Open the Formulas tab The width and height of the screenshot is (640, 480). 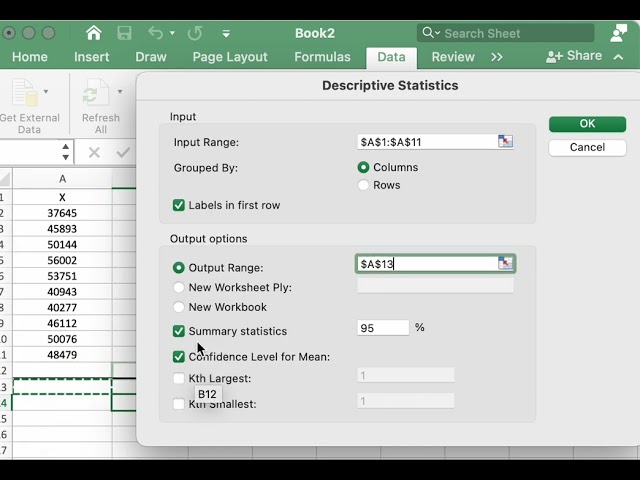[x=322, y=57]
